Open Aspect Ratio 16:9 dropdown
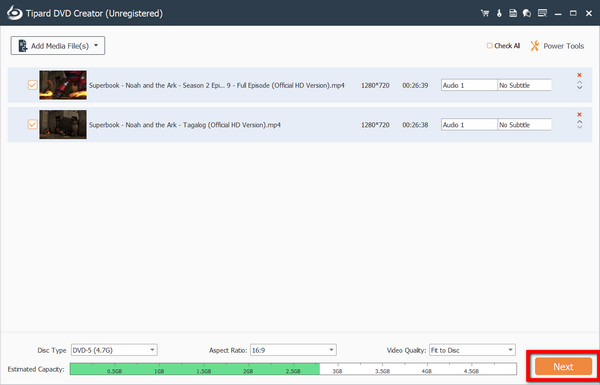Viewport: 600px width, 385px height. pos(293,350)
